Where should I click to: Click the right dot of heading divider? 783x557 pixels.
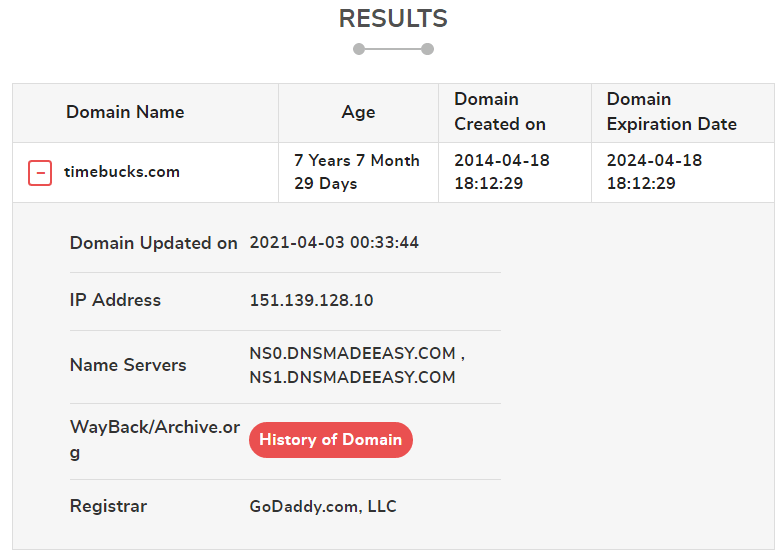coord(427,49)
